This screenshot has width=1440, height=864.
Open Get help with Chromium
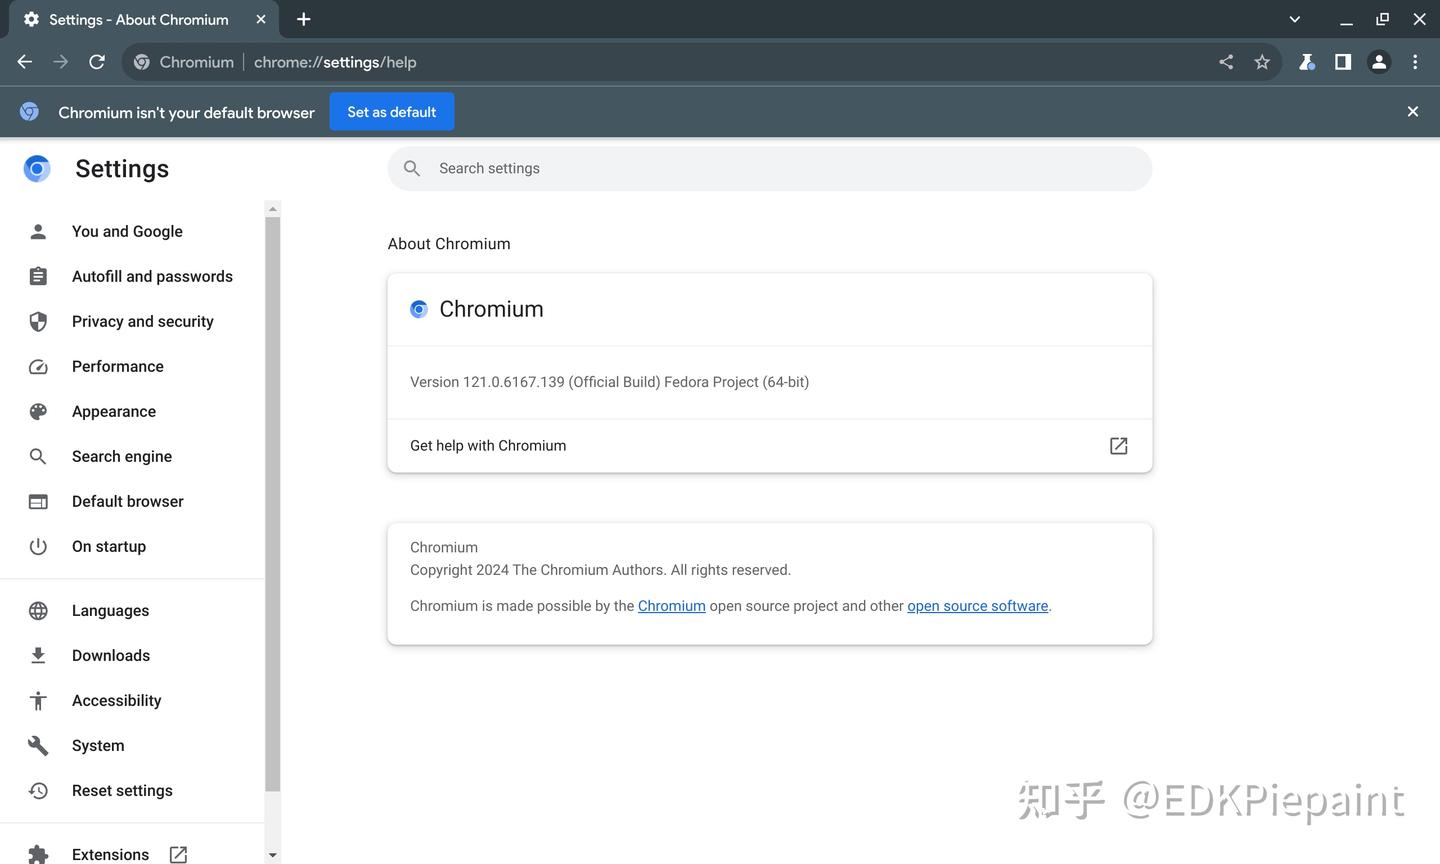pyautogui.click(x=770, y=445)
